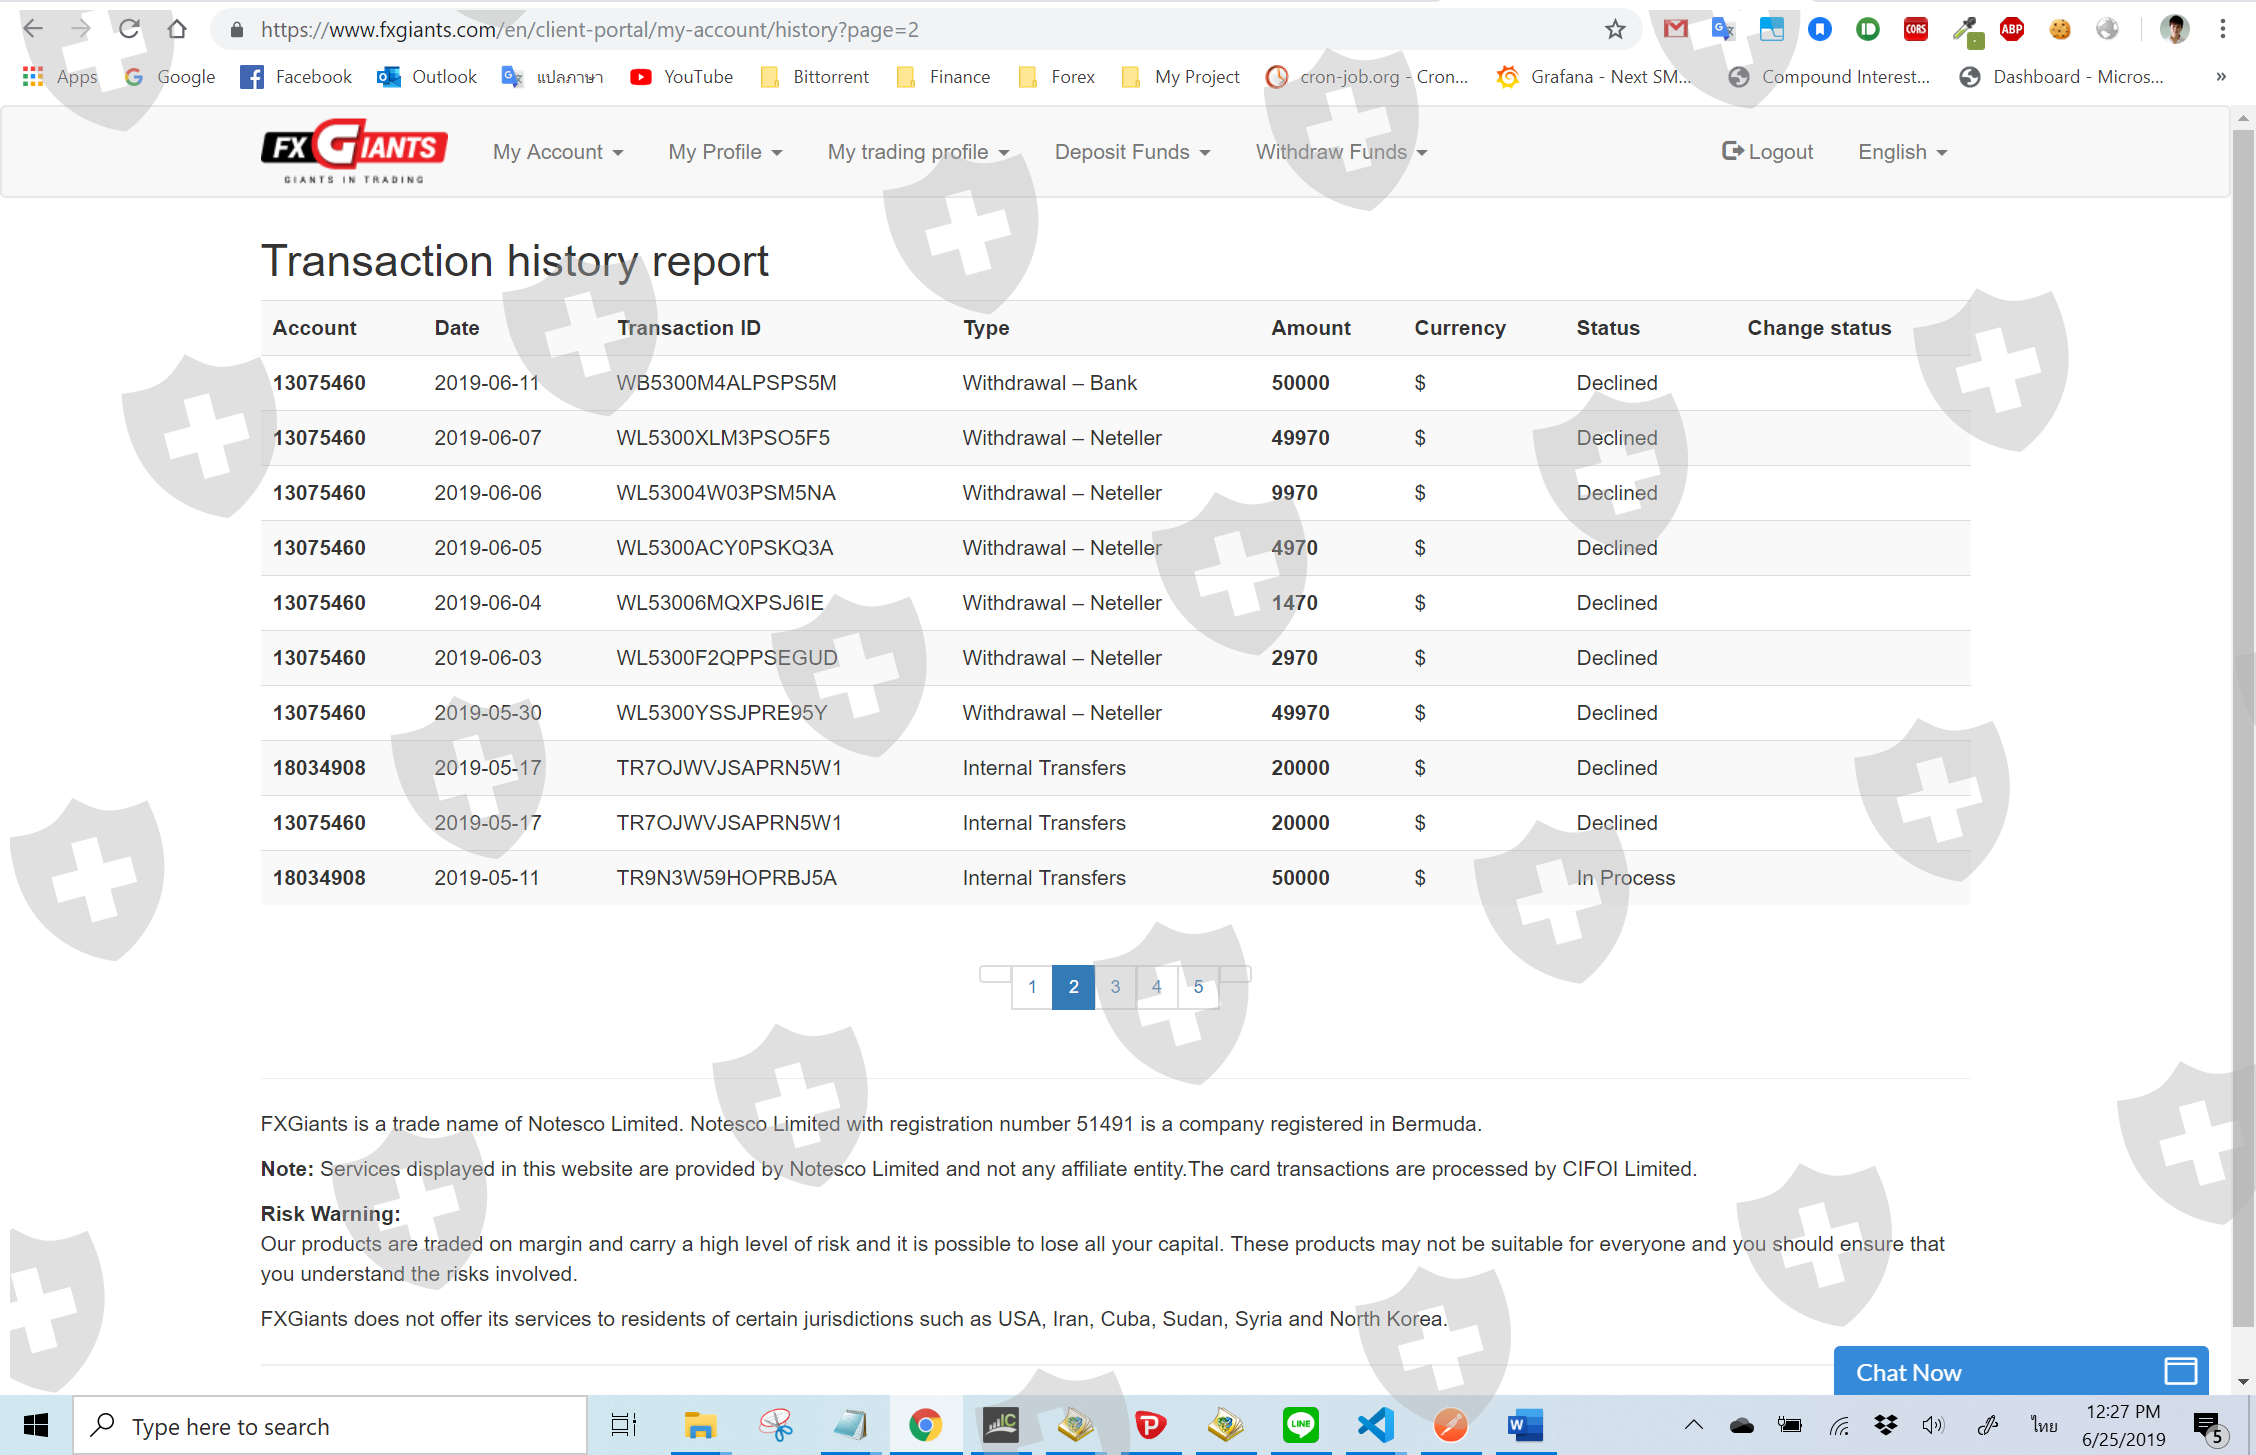Screen dimensions: 2256x1455
Task: Click the browser home icon
Action: pyautogui.click(x=177, y=30)
